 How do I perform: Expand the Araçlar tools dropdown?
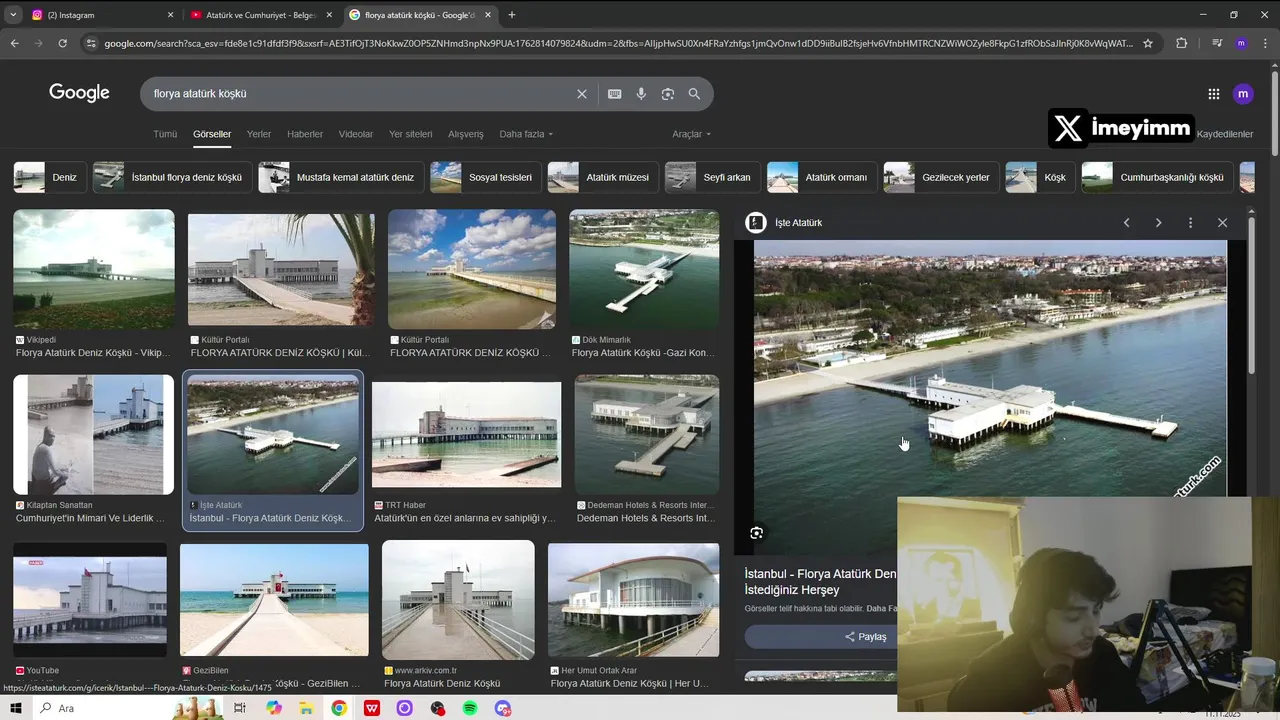(691, 134)
